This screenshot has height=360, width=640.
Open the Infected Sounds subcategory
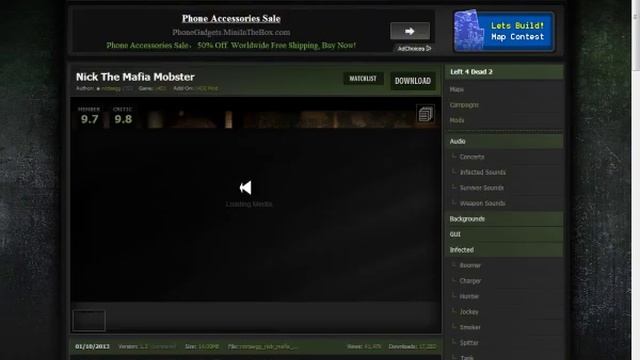tap(482, 172)
